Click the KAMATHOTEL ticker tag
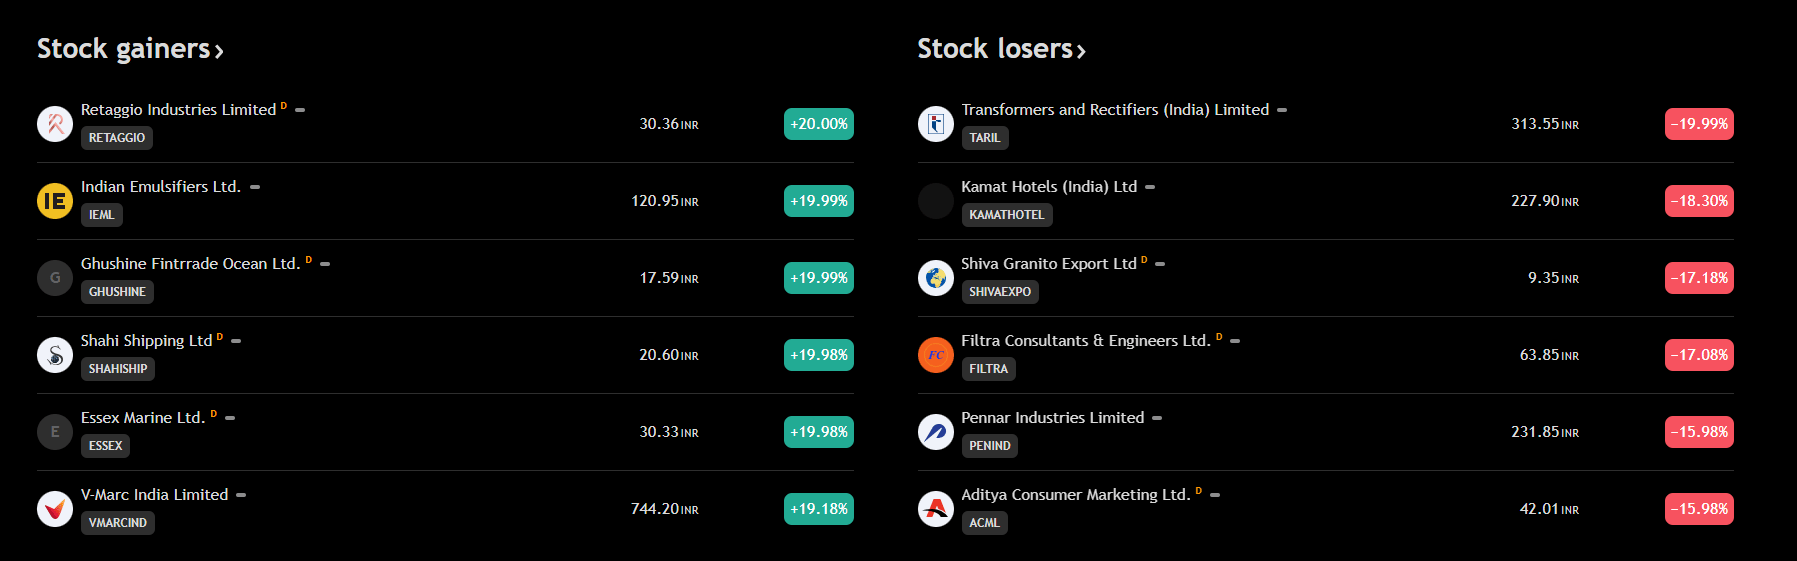The height and width of the screenshot is (561, 1797). tap(1006, 215)
